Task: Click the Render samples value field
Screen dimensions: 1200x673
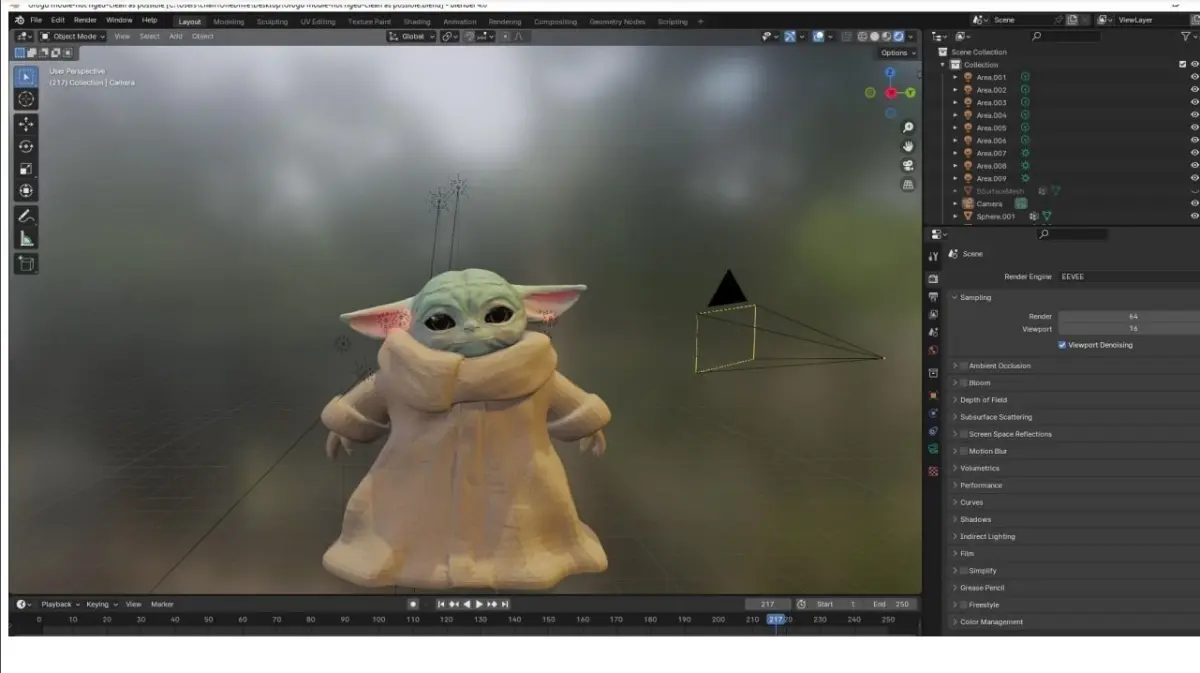Action: (1129, 316)
